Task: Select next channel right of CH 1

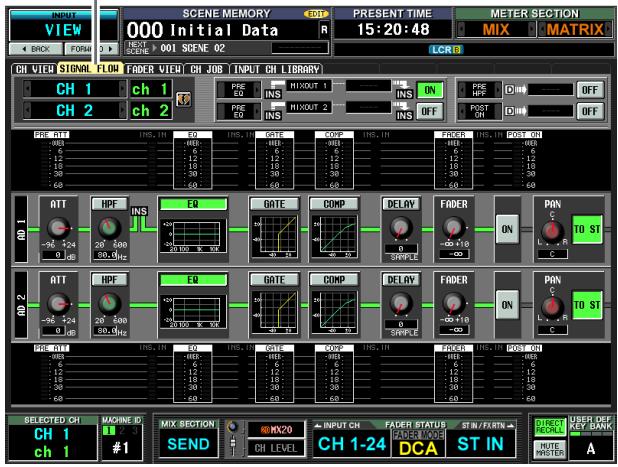Action: (x=123, y=89)
